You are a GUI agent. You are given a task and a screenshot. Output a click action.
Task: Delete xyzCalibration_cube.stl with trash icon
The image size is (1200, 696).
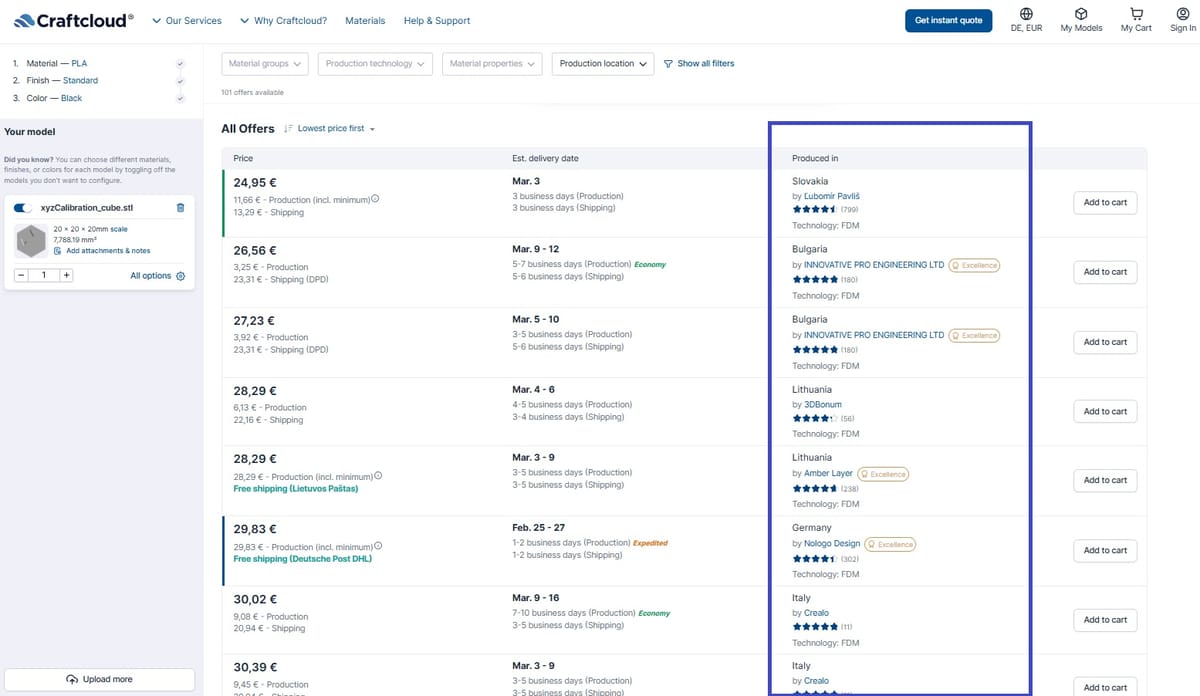pyautogui.click(x=180, y=208)
